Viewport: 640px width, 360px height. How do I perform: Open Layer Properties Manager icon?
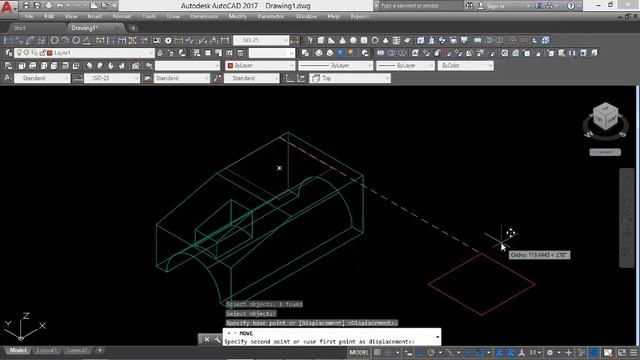coord(9,53)
